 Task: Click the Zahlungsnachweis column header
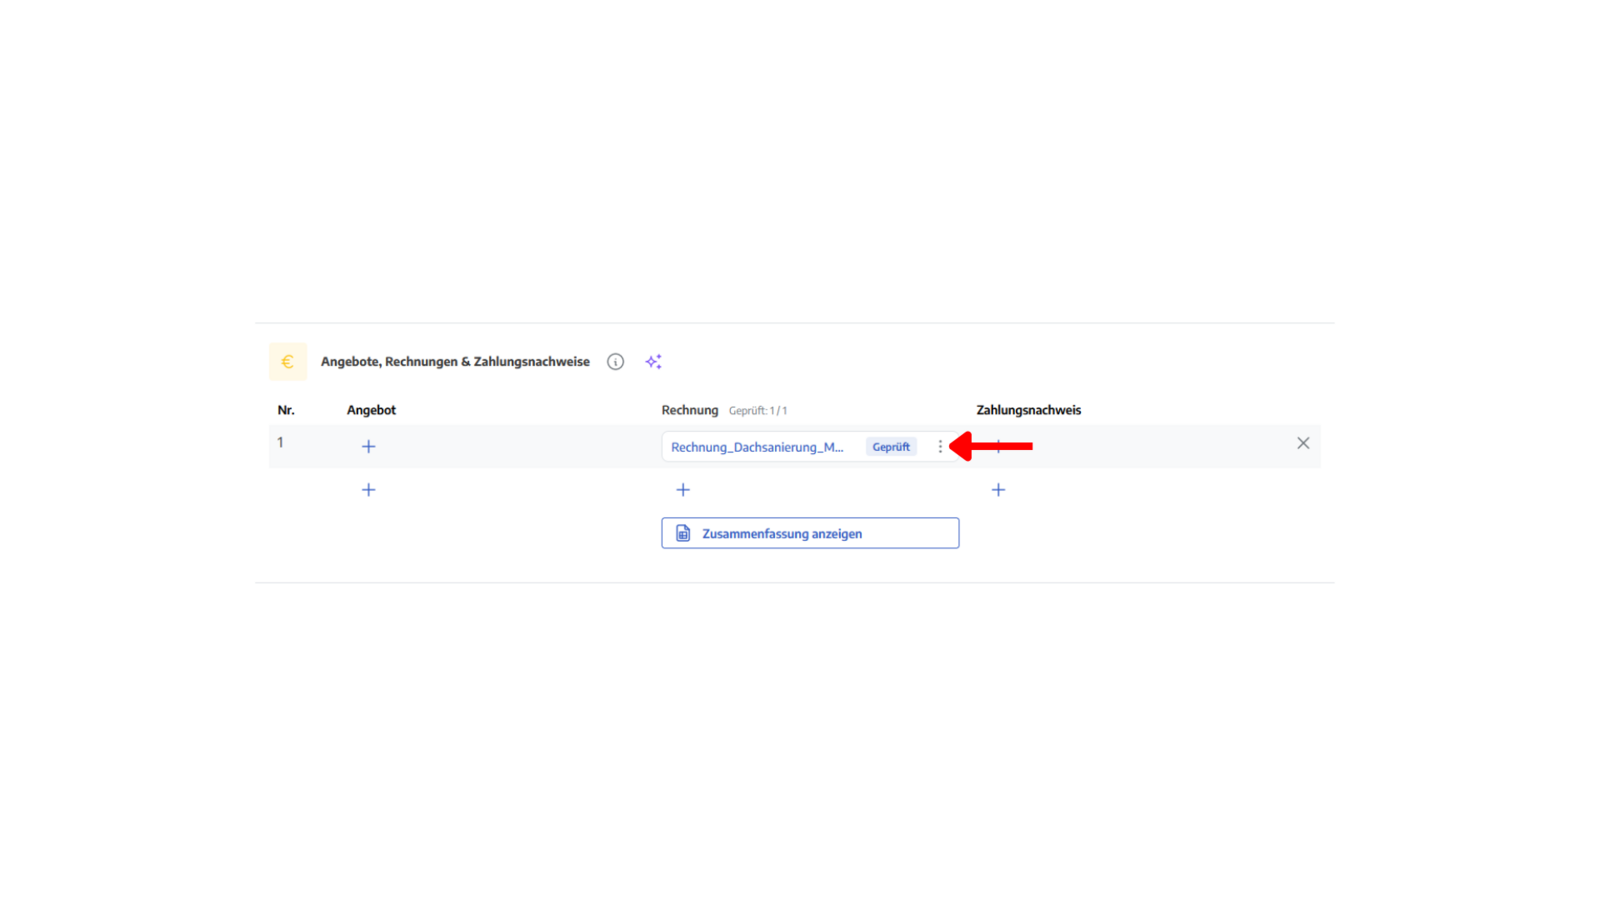coord(1029,410)
